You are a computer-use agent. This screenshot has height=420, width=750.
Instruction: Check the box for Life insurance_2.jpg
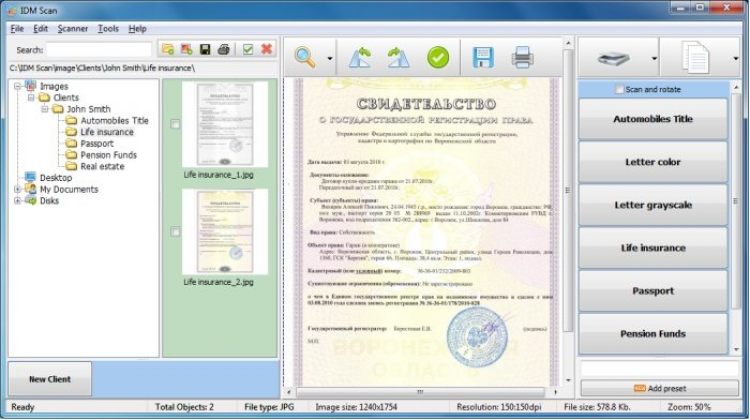click(x=176, y=232)
